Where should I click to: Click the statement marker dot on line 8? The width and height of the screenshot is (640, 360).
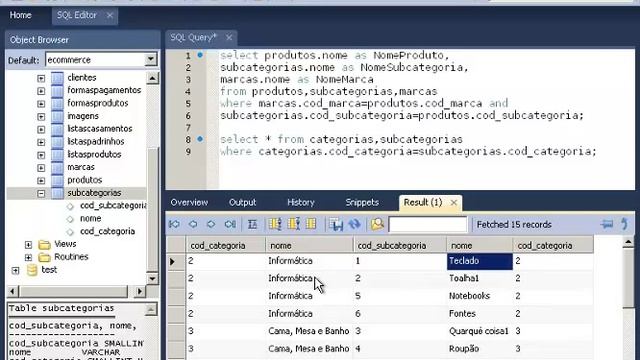point(200,139)
